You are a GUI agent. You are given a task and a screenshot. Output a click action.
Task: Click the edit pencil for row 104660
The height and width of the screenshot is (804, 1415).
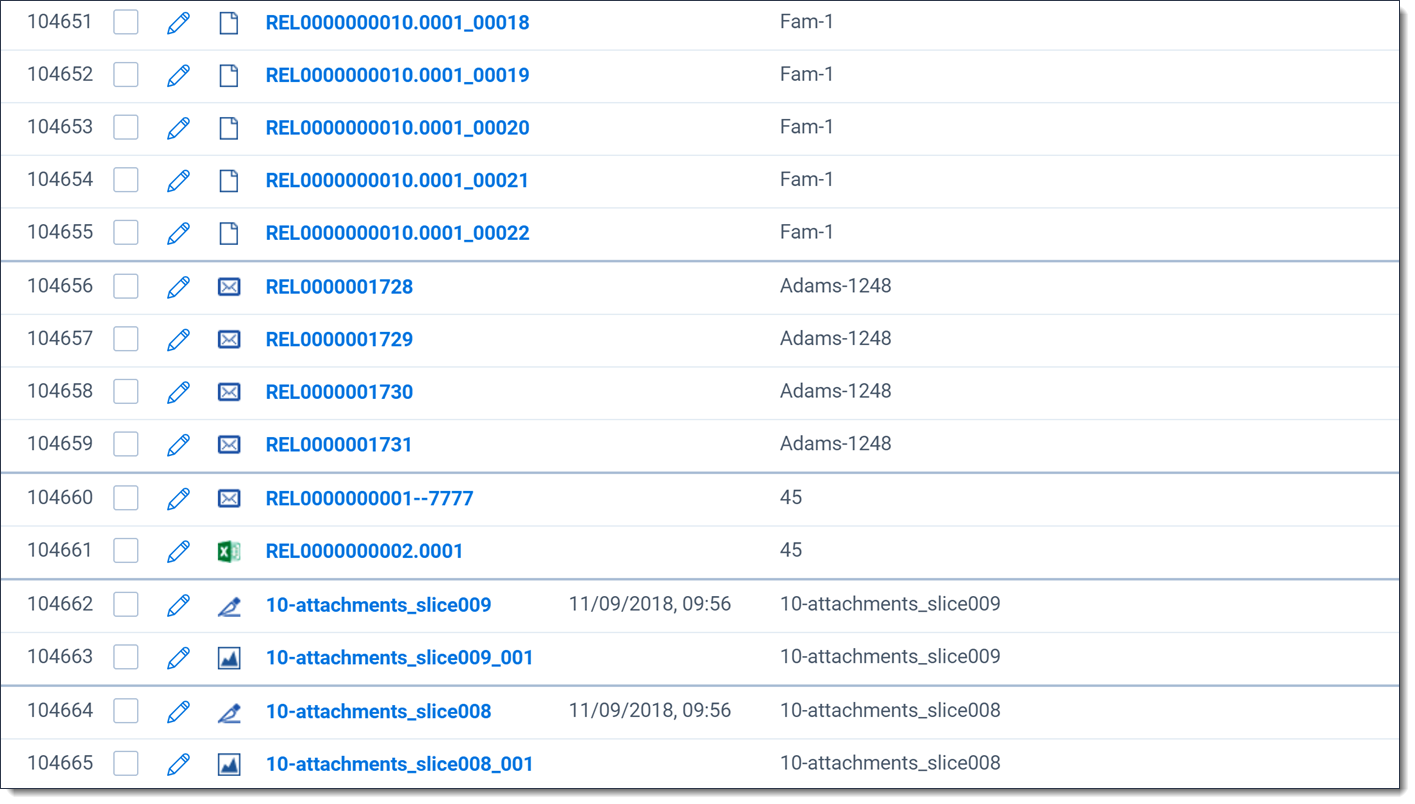click(178, 498)
